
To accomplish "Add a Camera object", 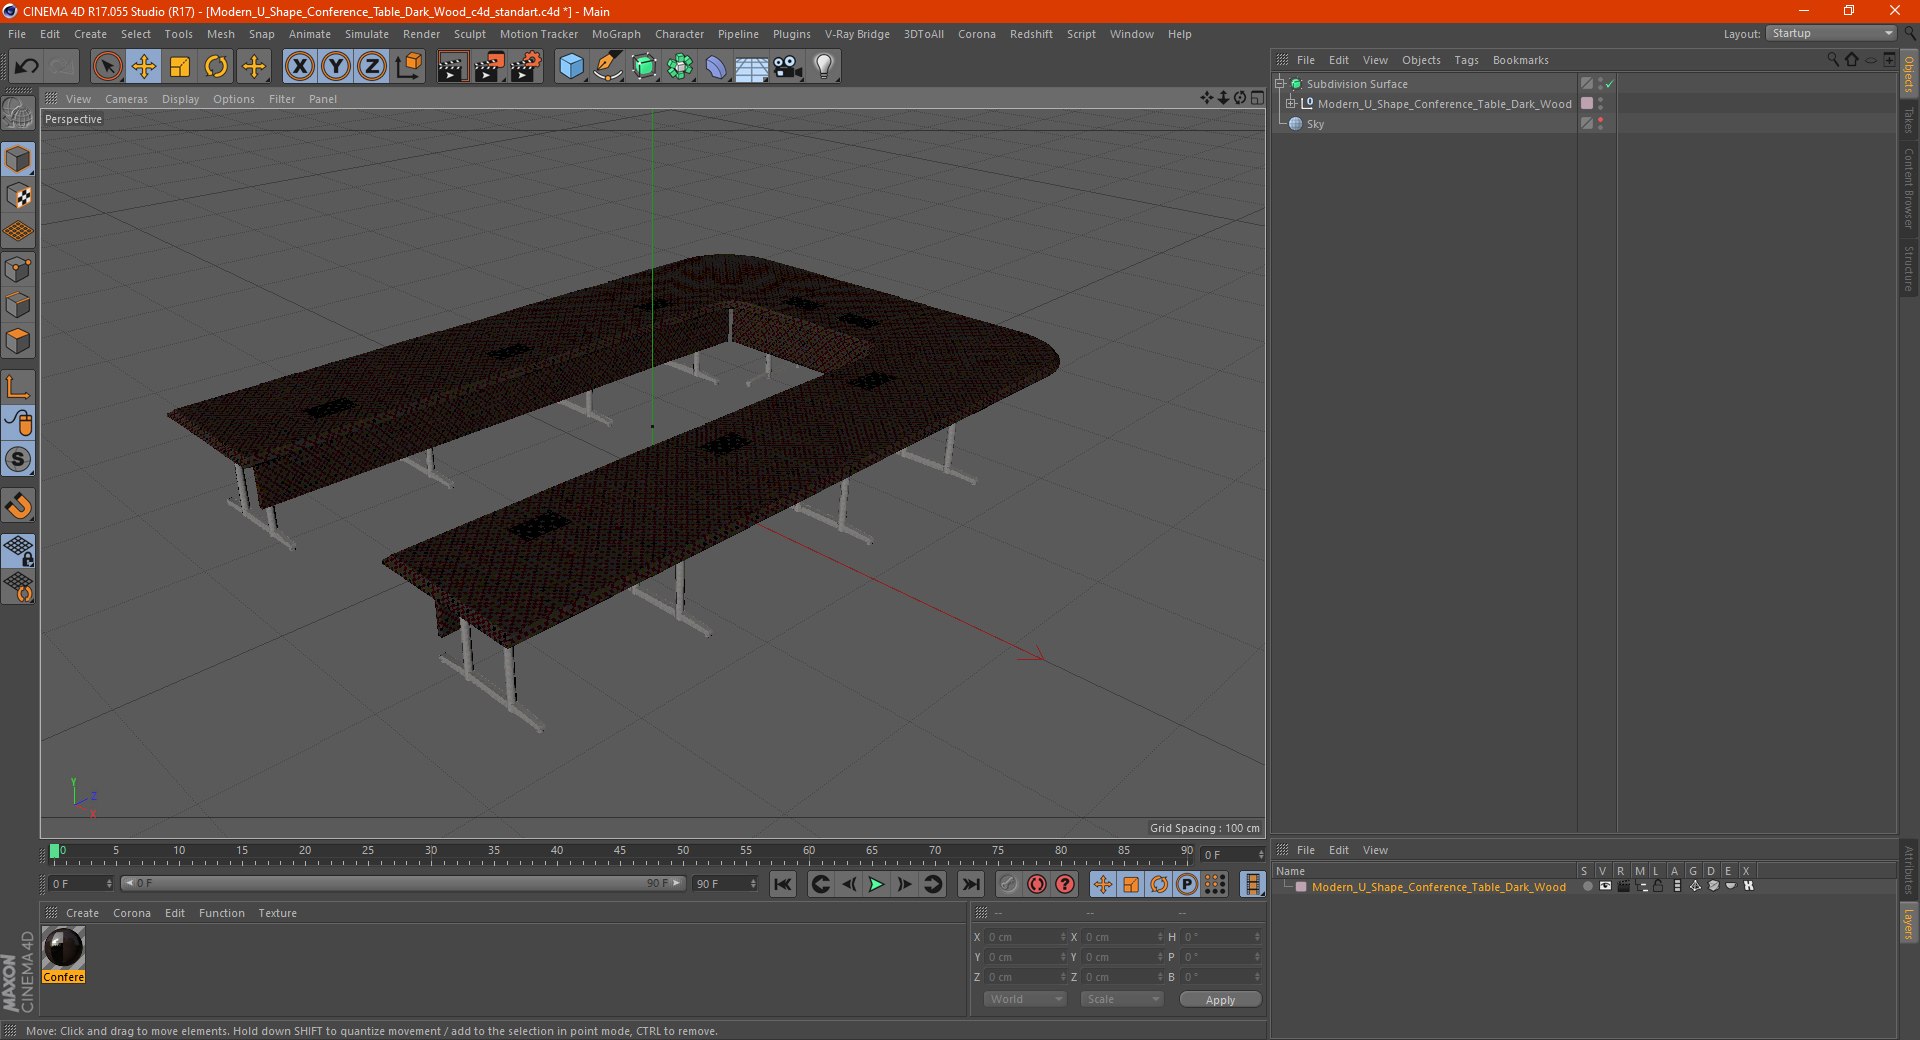I will coord(788,67).
